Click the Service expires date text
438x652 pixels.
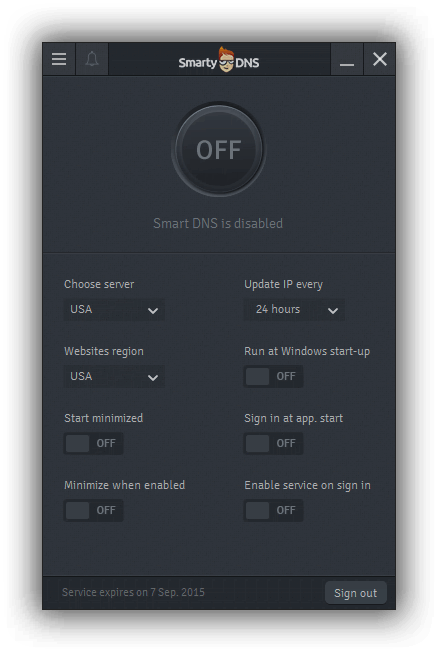(133, 593)
